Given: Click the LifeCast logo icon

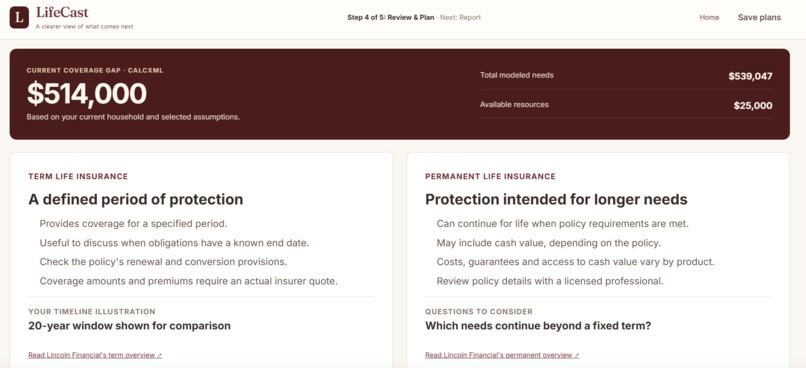Looking at the screenshot, I should (x=19, y=17).
